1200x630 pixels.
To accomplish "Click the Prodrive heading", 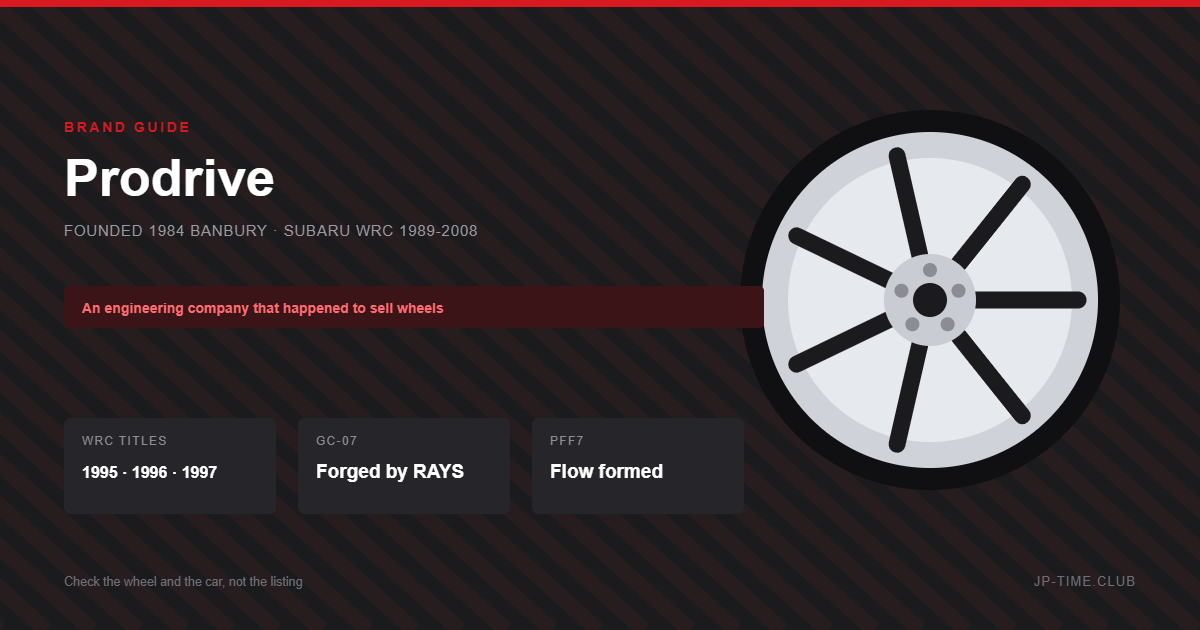I will pyautogui.click(x=169, y=178).
